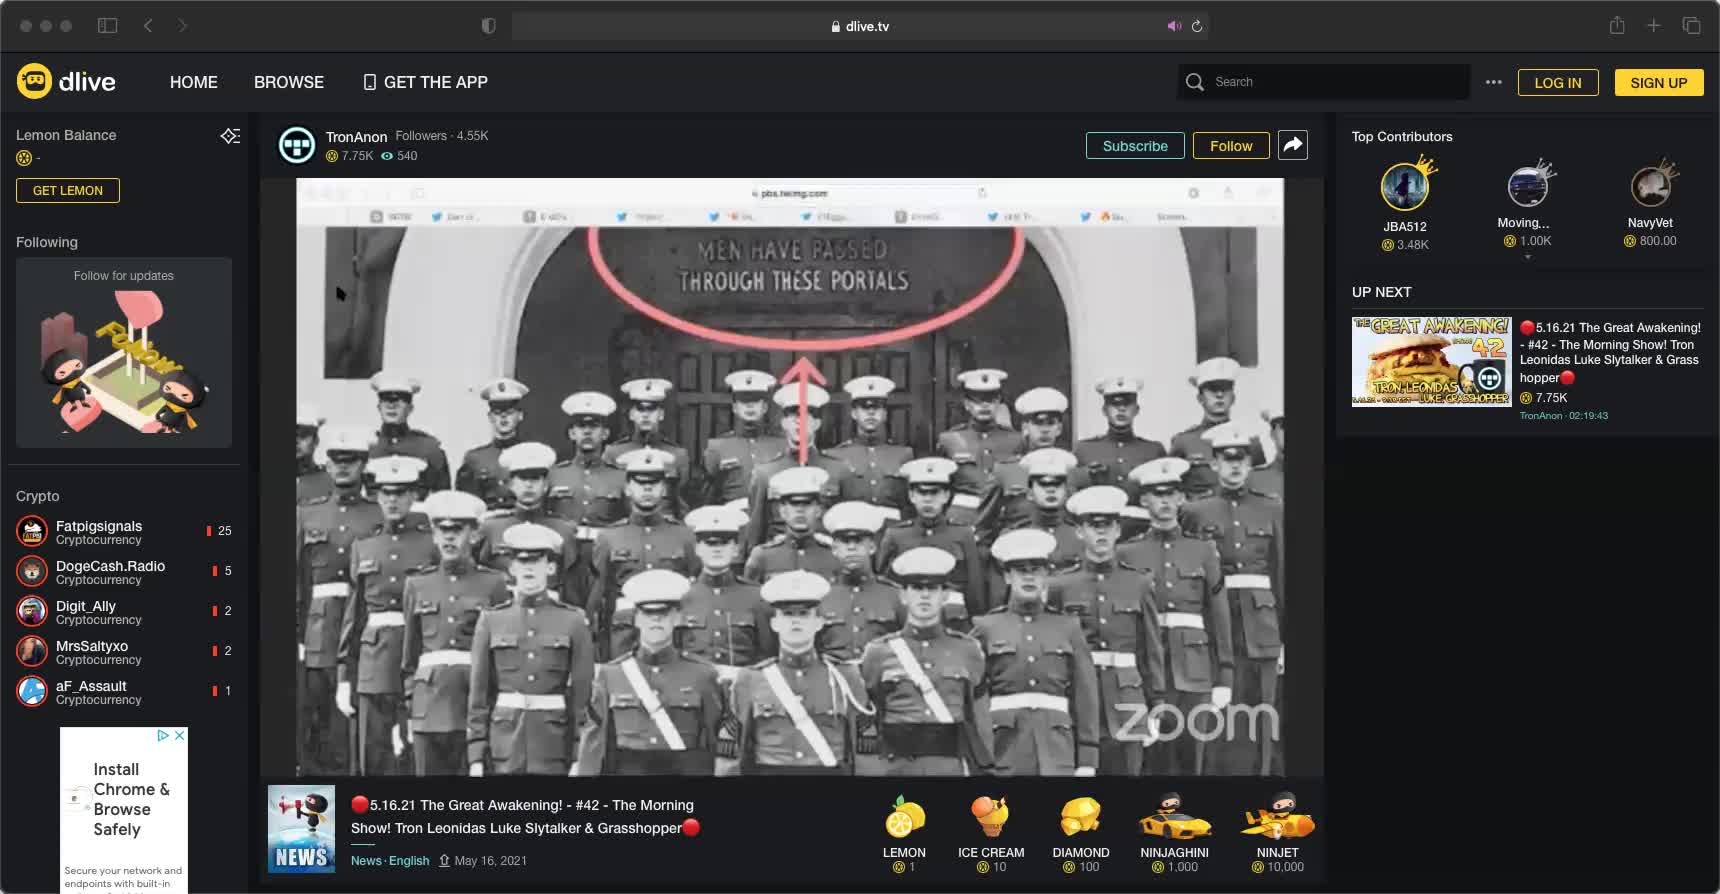View top contributor NavyVet
1720x894 pixels.
point(1650,204)
